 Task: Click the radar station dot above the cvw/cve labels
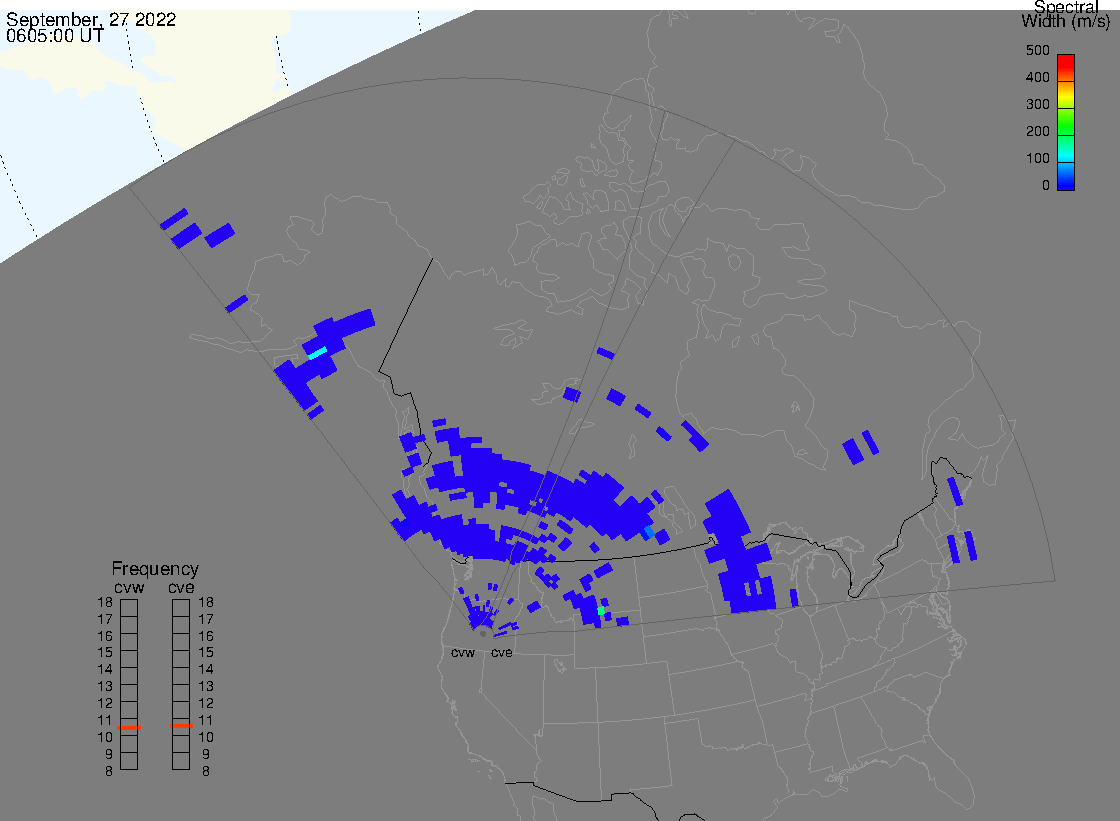click(x=483, y=634)
